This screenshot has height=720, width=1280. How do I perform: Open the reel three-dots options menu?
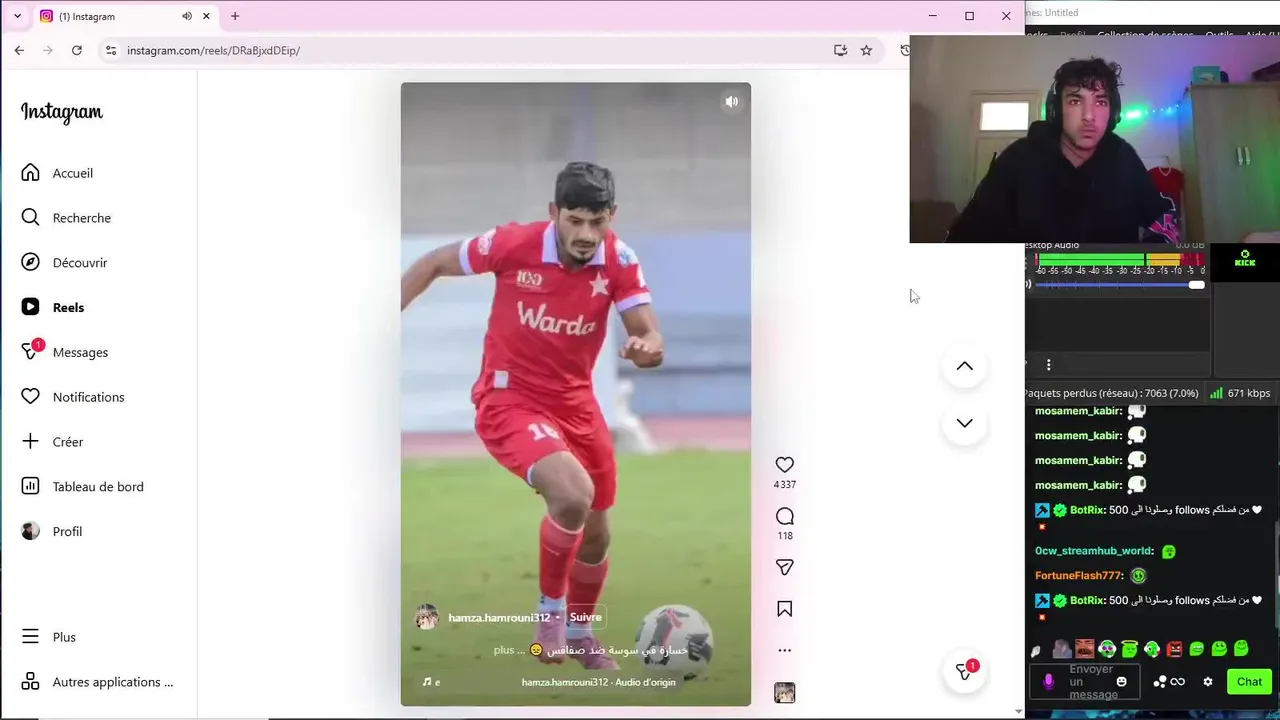785,650
